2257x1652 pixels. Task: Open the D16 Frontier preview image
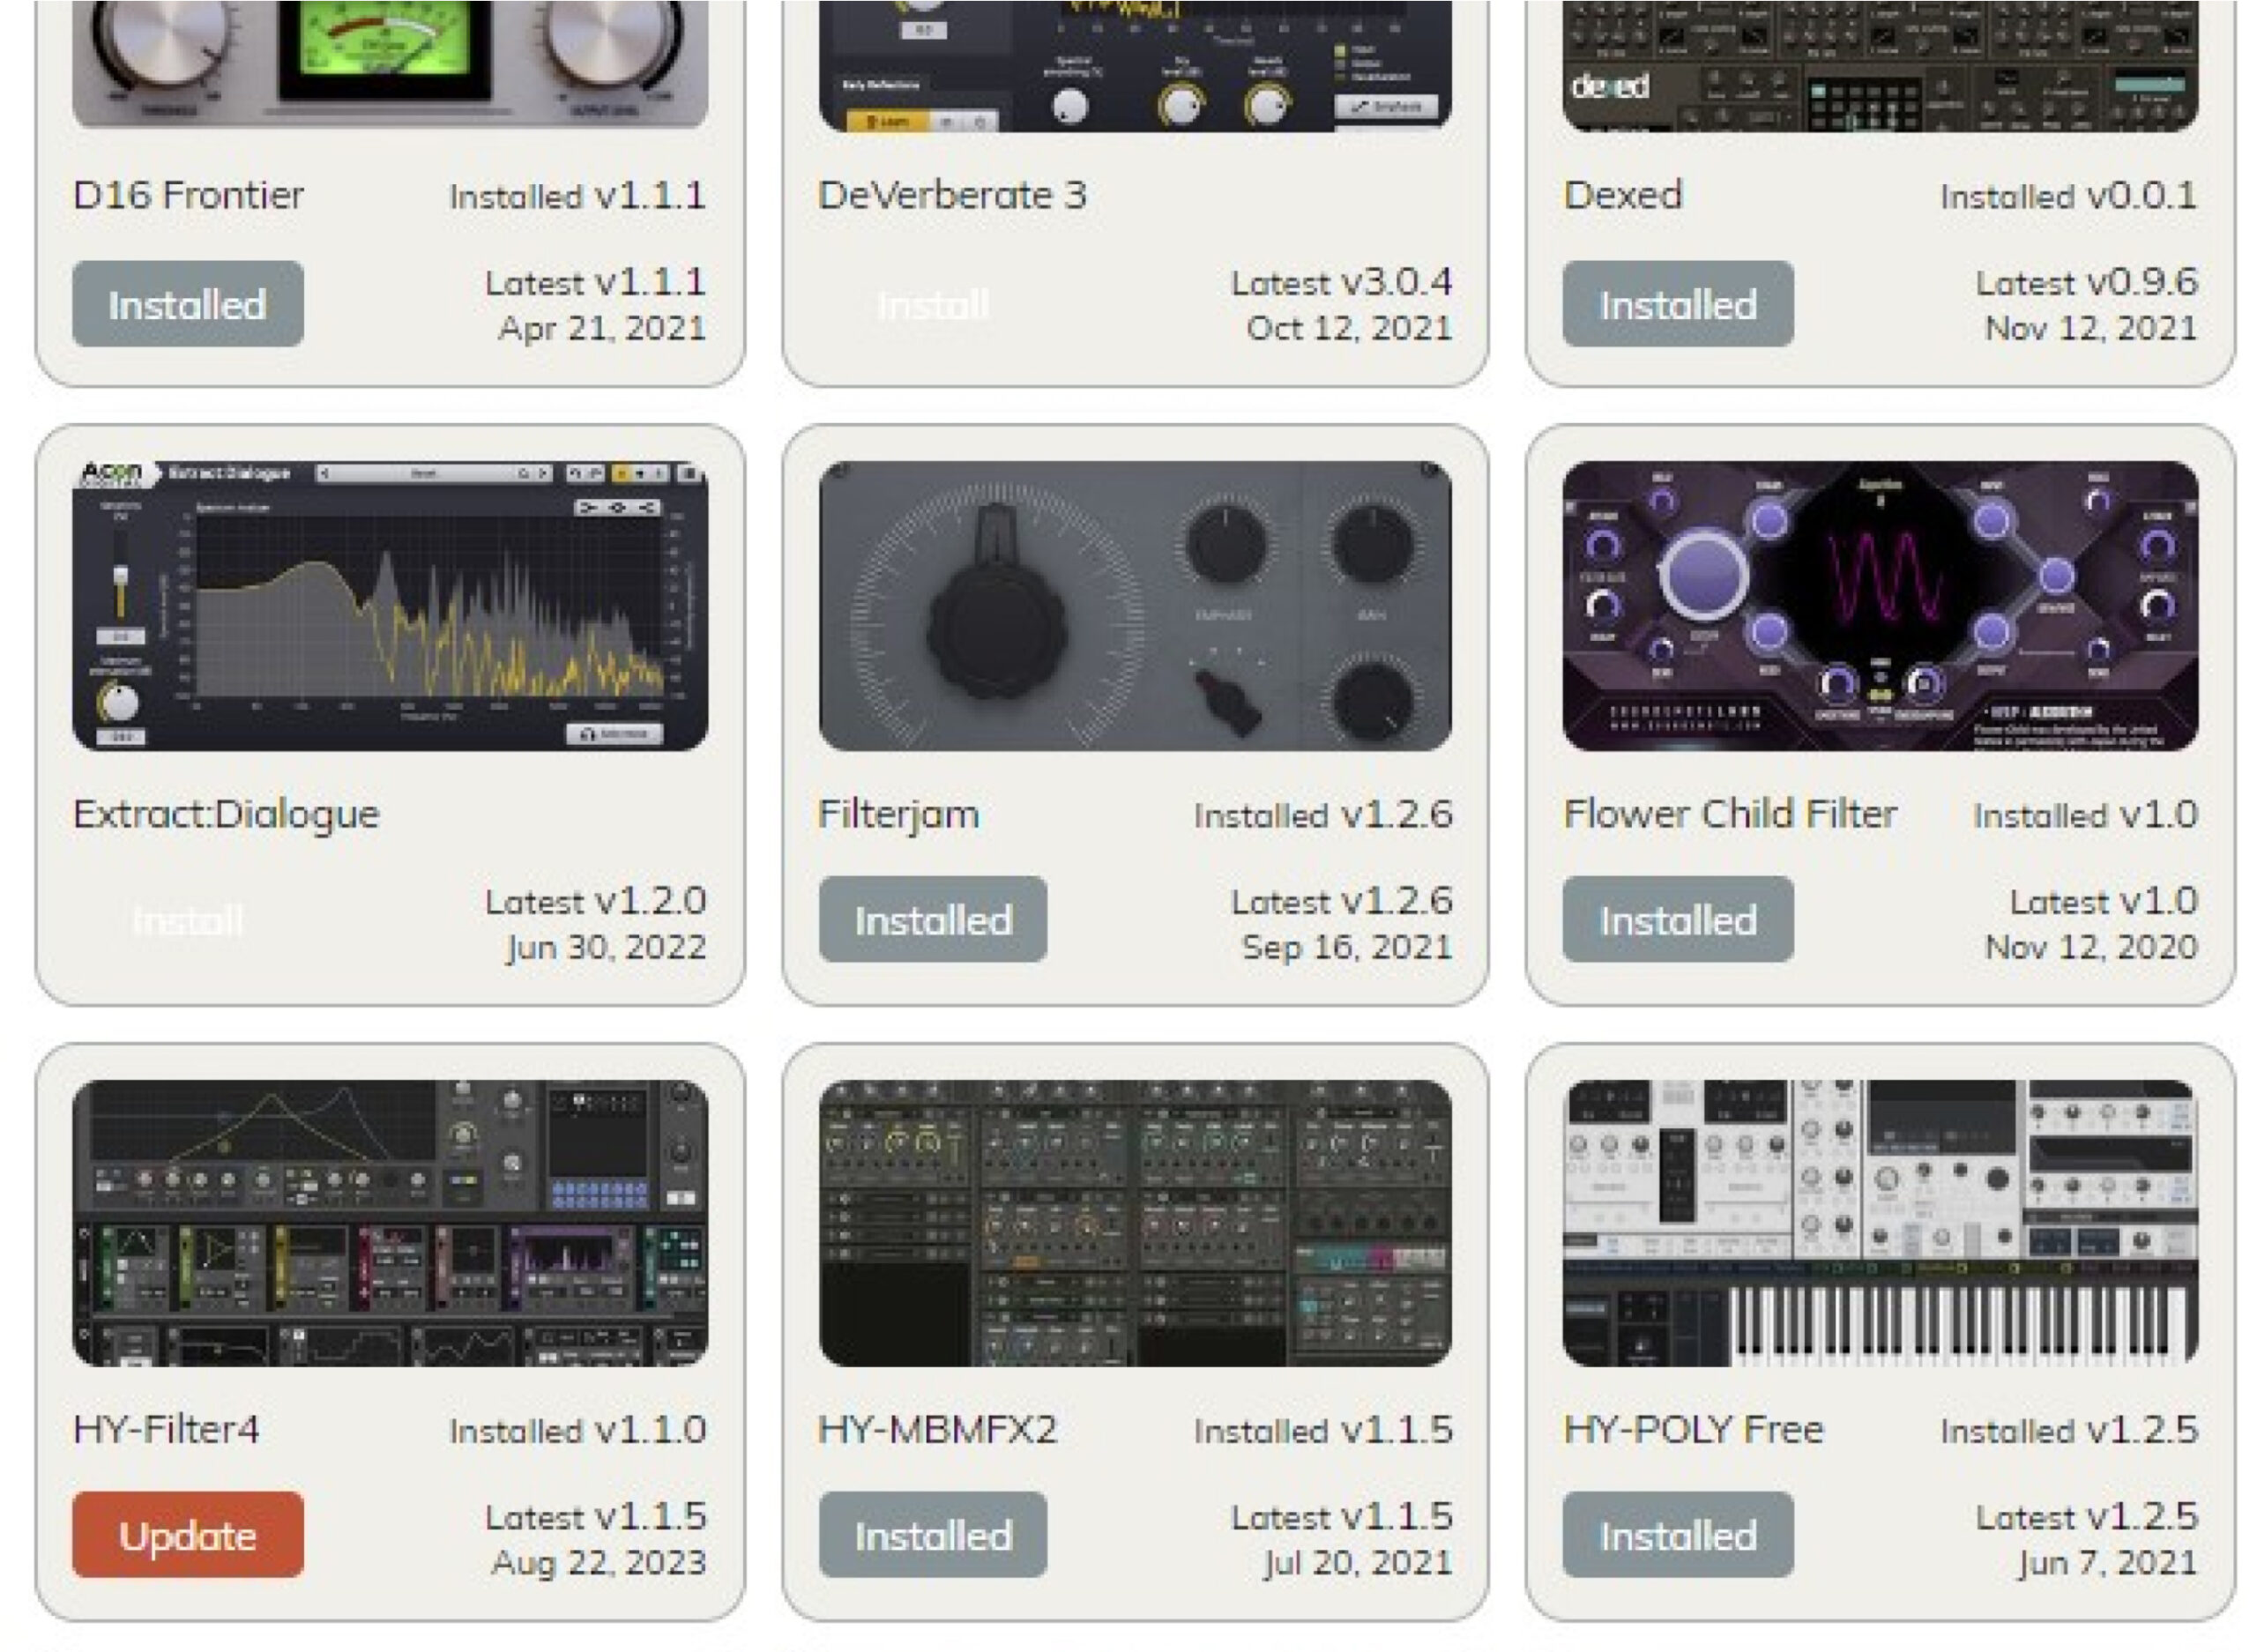click(390, 64)
